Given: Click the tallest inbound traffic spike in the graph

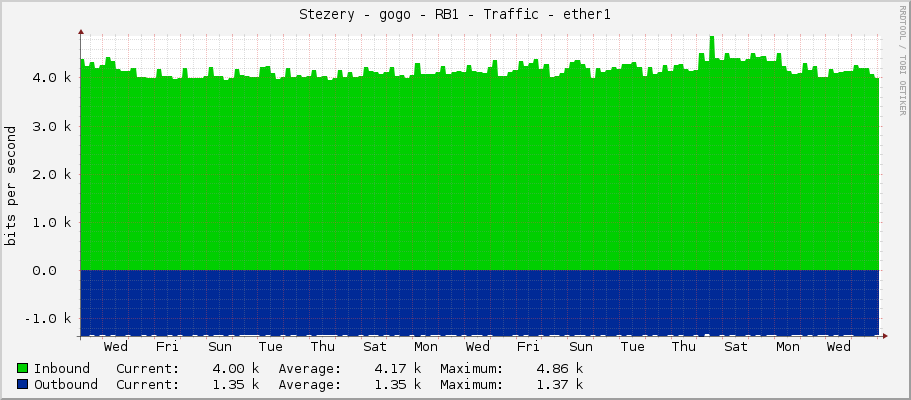Looking at the screenshot, I should (711, 47).
